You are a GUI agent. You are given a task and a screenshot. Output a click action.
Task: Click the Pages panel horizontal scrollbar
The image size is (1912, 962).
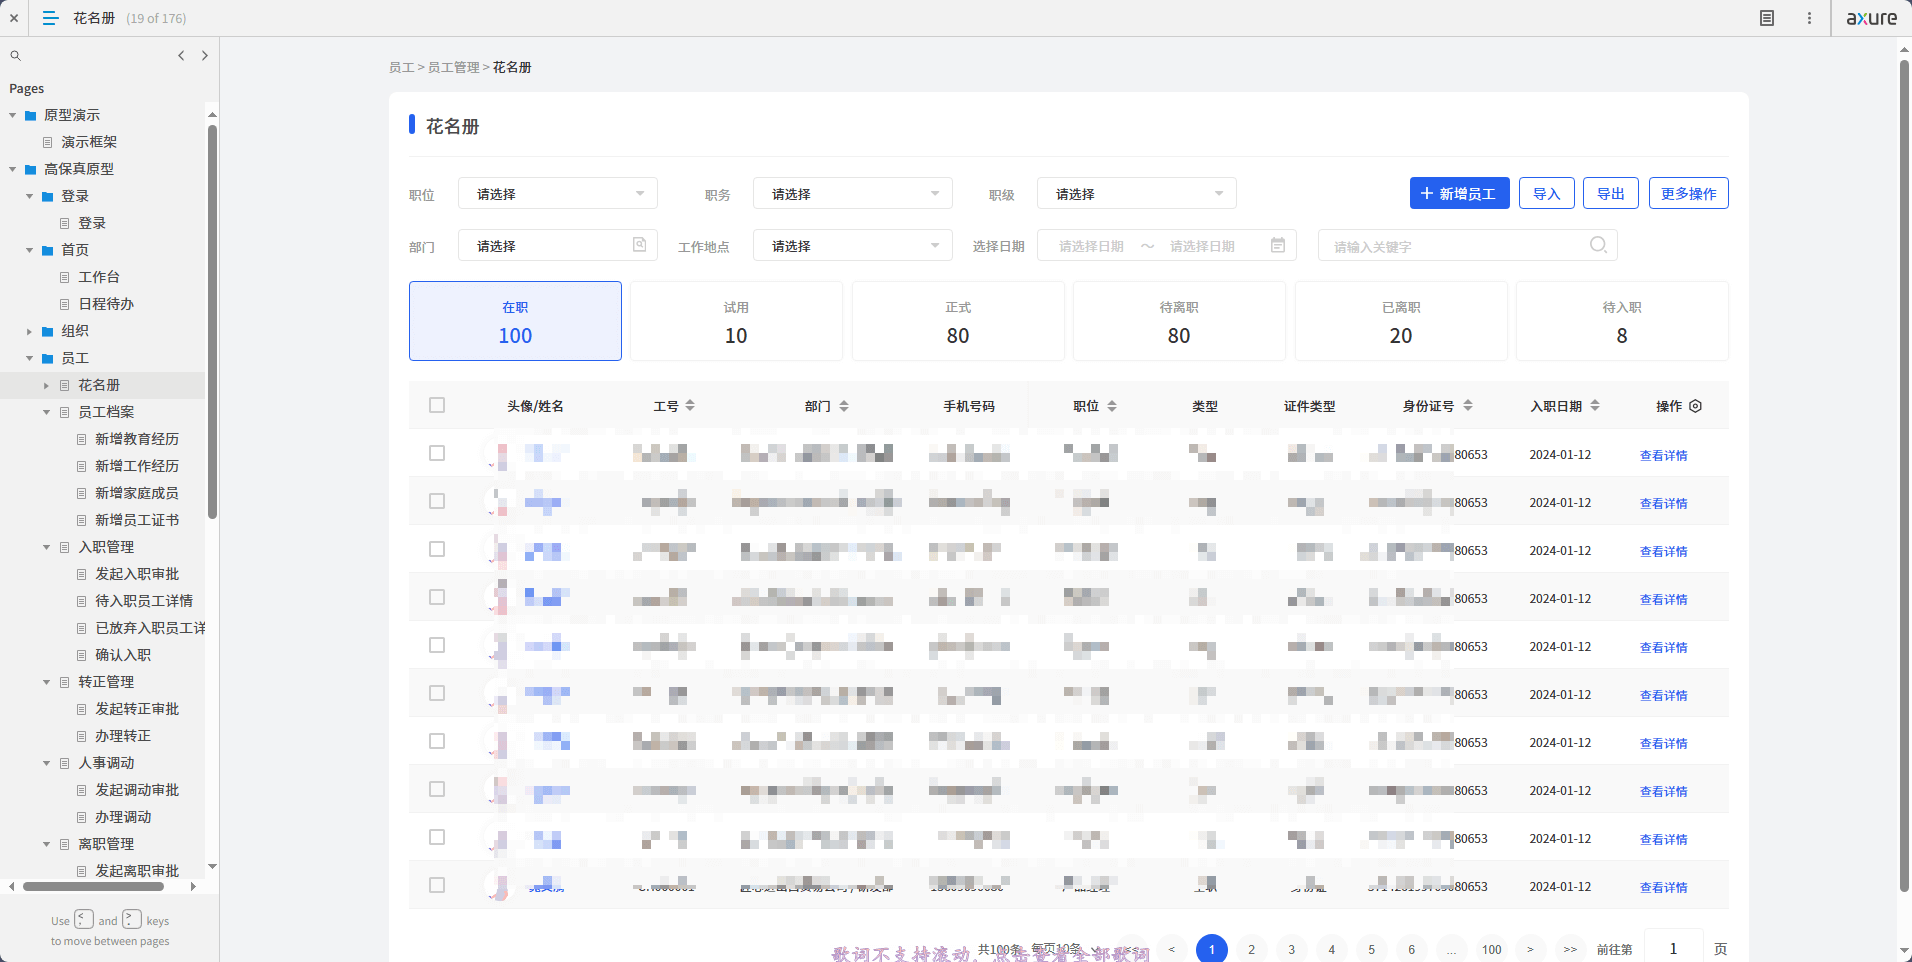[x=93, y=886]
